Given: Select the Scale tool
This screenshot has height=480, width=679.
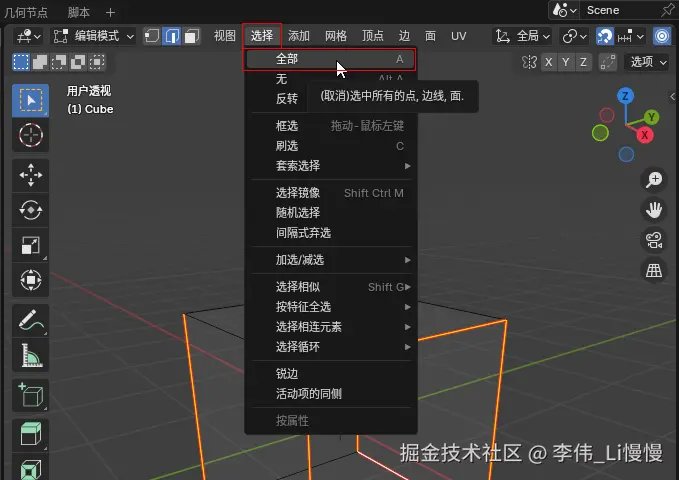Looking at the screenshot, I should [x=30, y=245].
